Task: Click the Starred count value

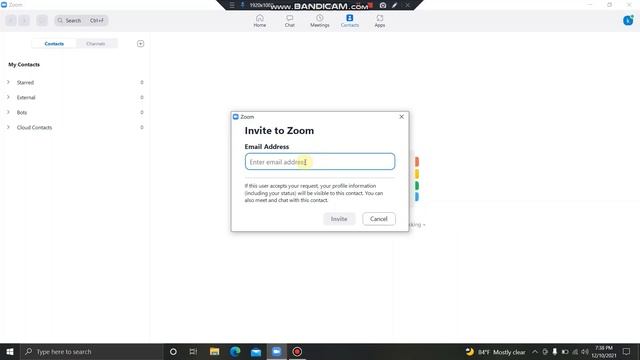Action: [x=142, y=82]
